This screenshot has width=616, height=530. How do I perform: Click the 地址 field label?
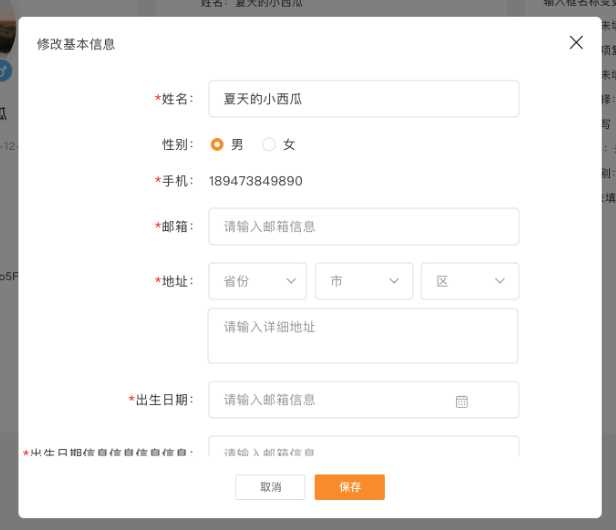tap(175, 281)
